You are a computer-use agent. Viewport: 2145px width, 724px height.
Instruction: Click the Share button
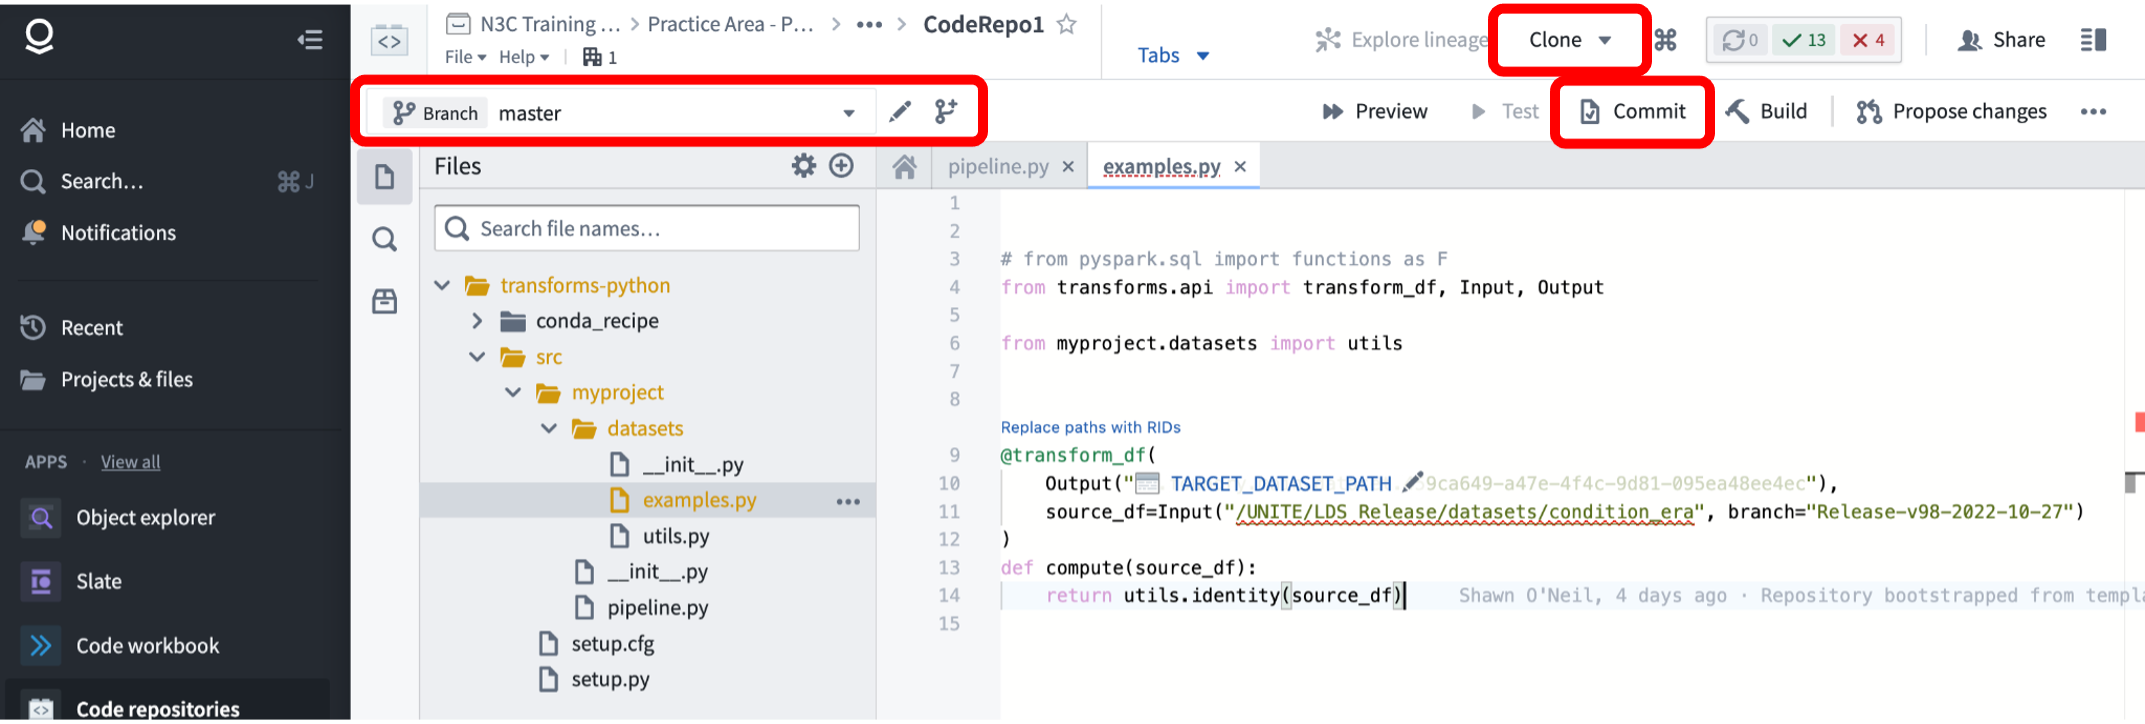[2001, 40]
